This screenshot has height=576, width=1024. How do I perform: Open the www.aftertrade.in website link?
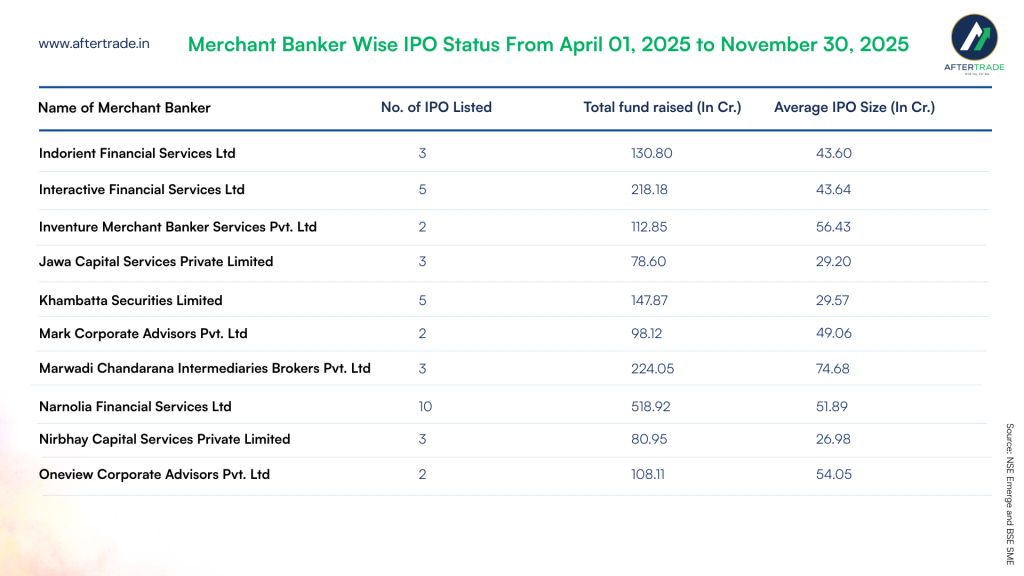click(x=94, y=44)
